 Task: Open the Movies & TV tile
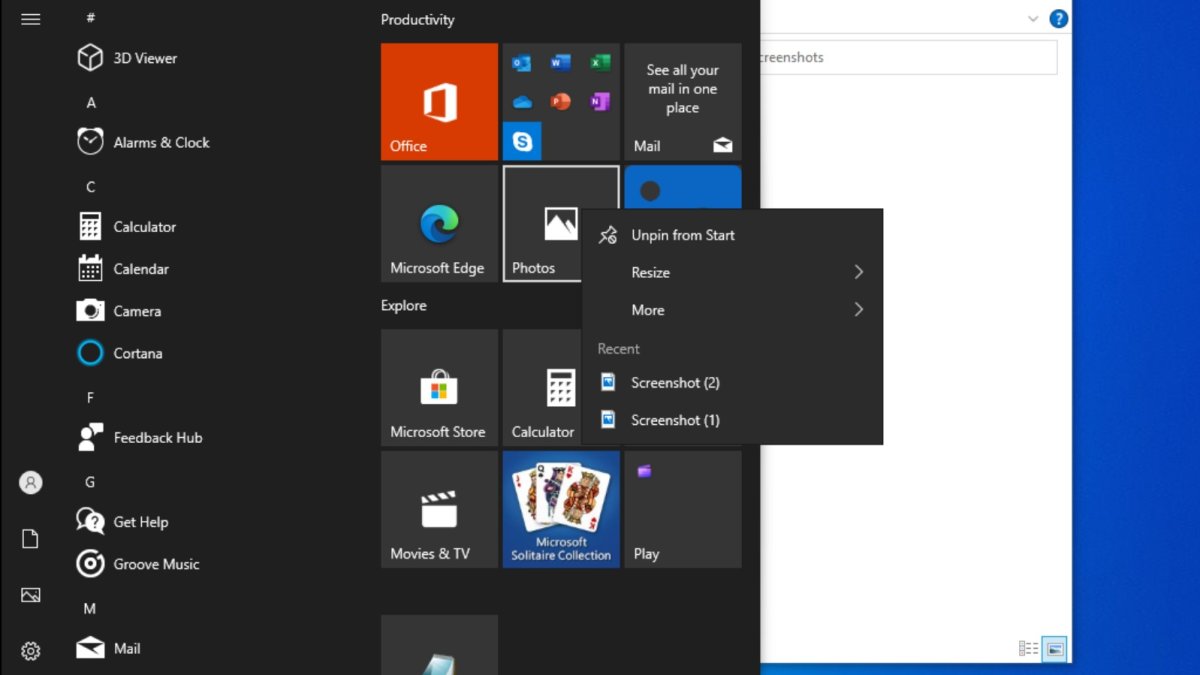point(439,509)
